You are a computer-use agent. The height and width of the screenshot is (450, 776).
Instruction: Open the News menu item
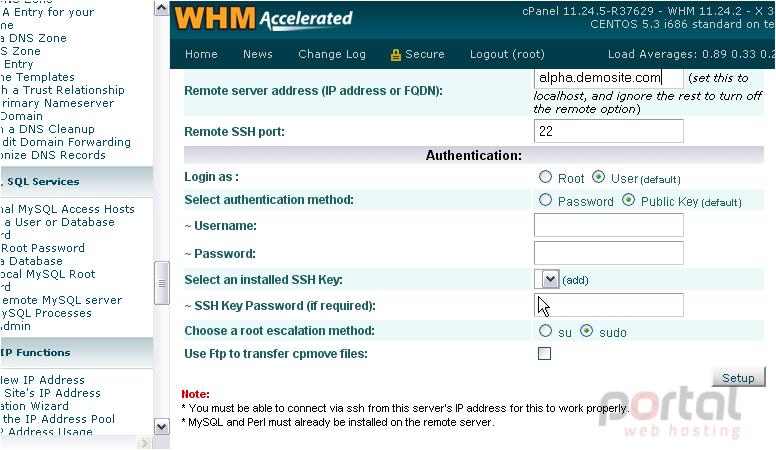257,54
